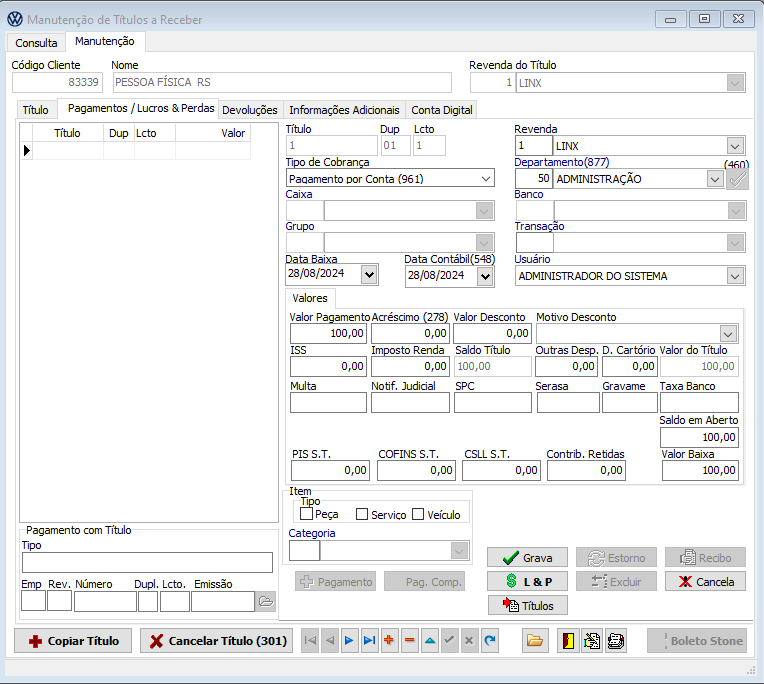The image size is (764, 684).
Task: Refresh data using the circular arrow icon
Action: point(489,641)
